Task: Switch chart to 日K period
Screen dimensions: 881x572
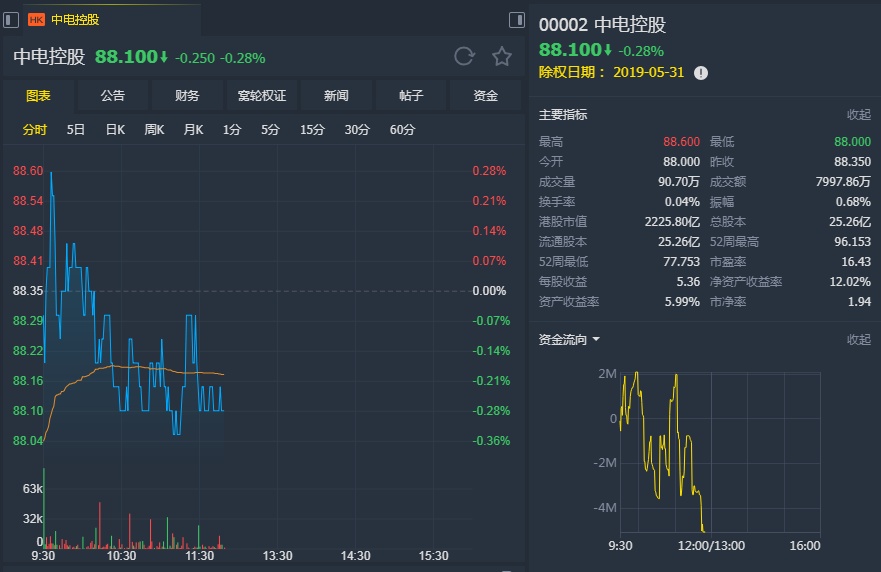Action: coord(115,130)
